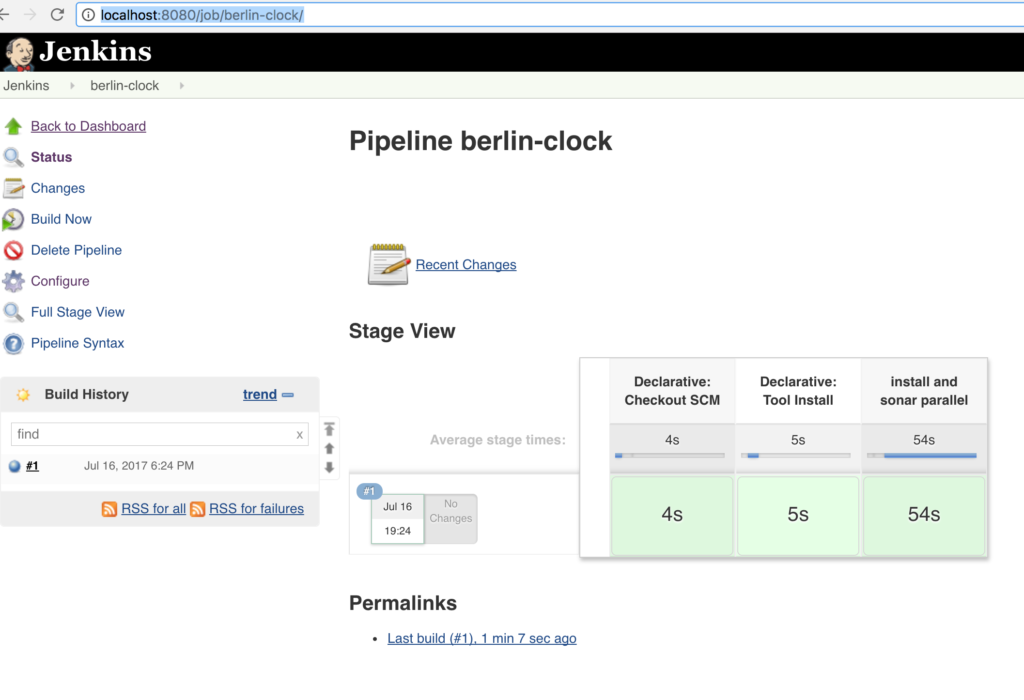Open Configure for the pipeline
This screenshot has width=1024, height=700.
60,281
